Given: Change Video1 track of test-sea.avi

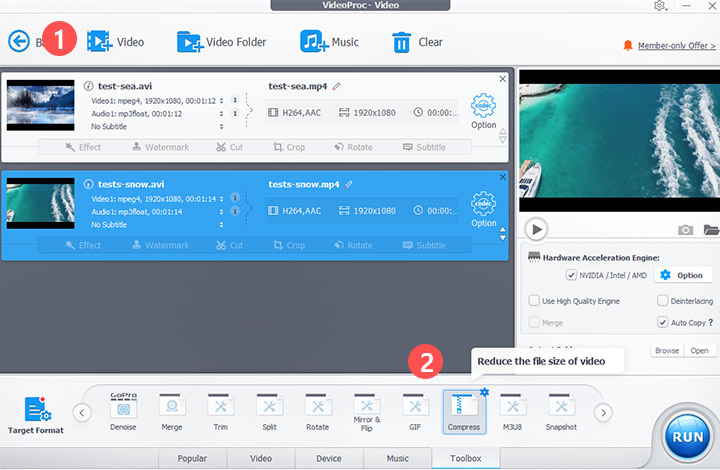Looking at the screenshot, I should click(221, 101).
